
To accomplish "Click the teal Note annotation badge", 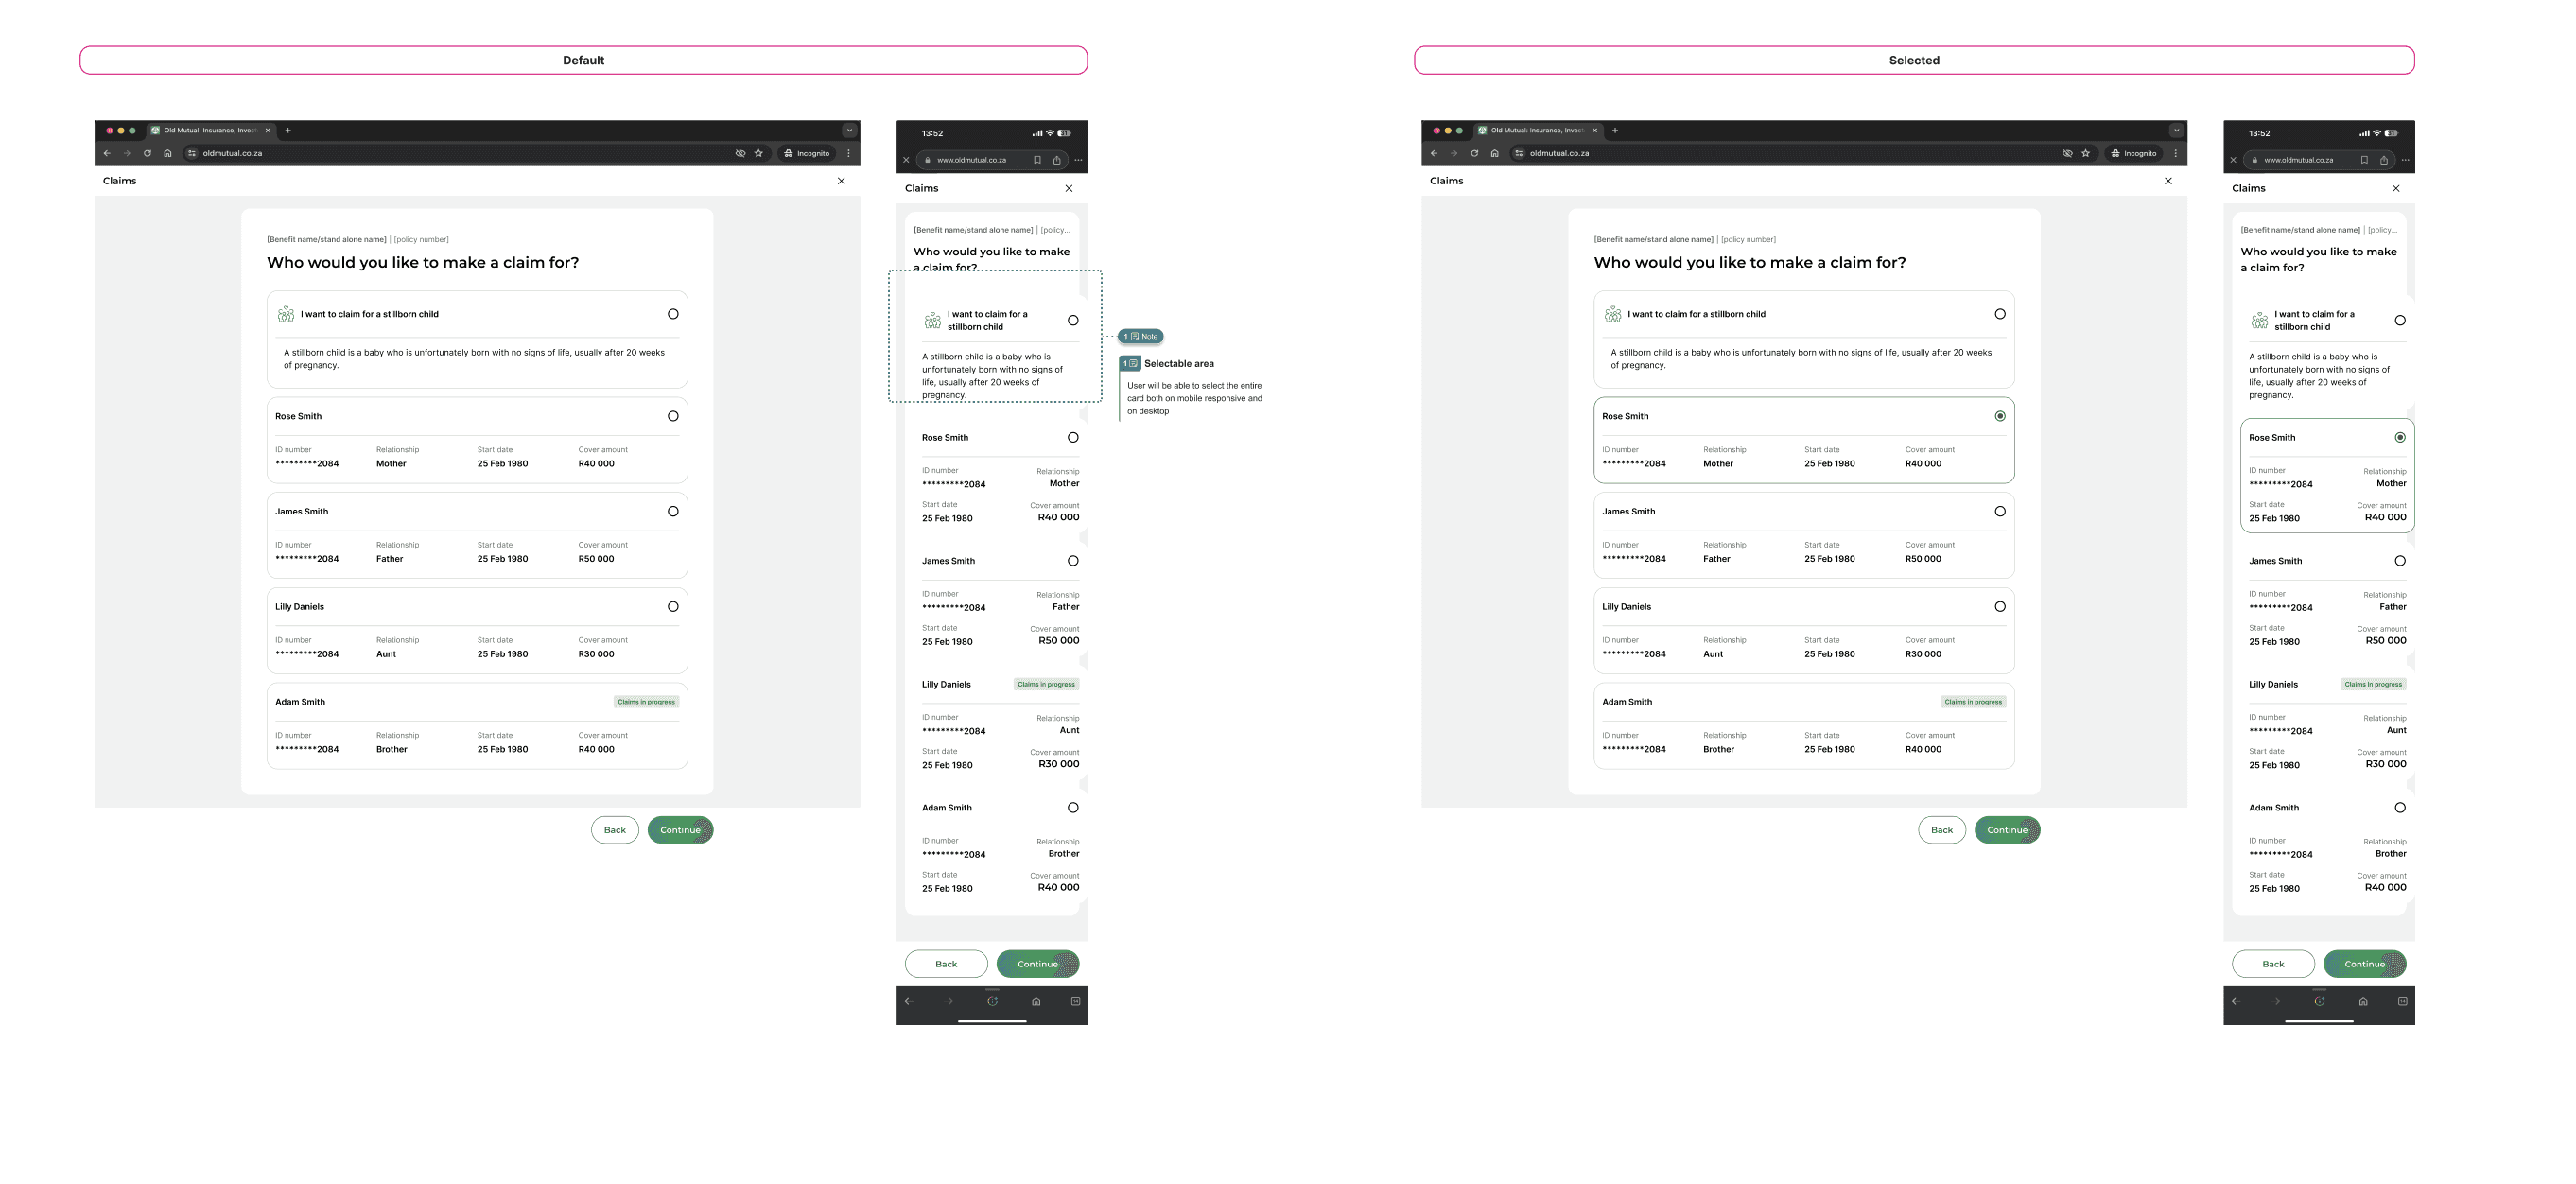I will pos(1141,336).
